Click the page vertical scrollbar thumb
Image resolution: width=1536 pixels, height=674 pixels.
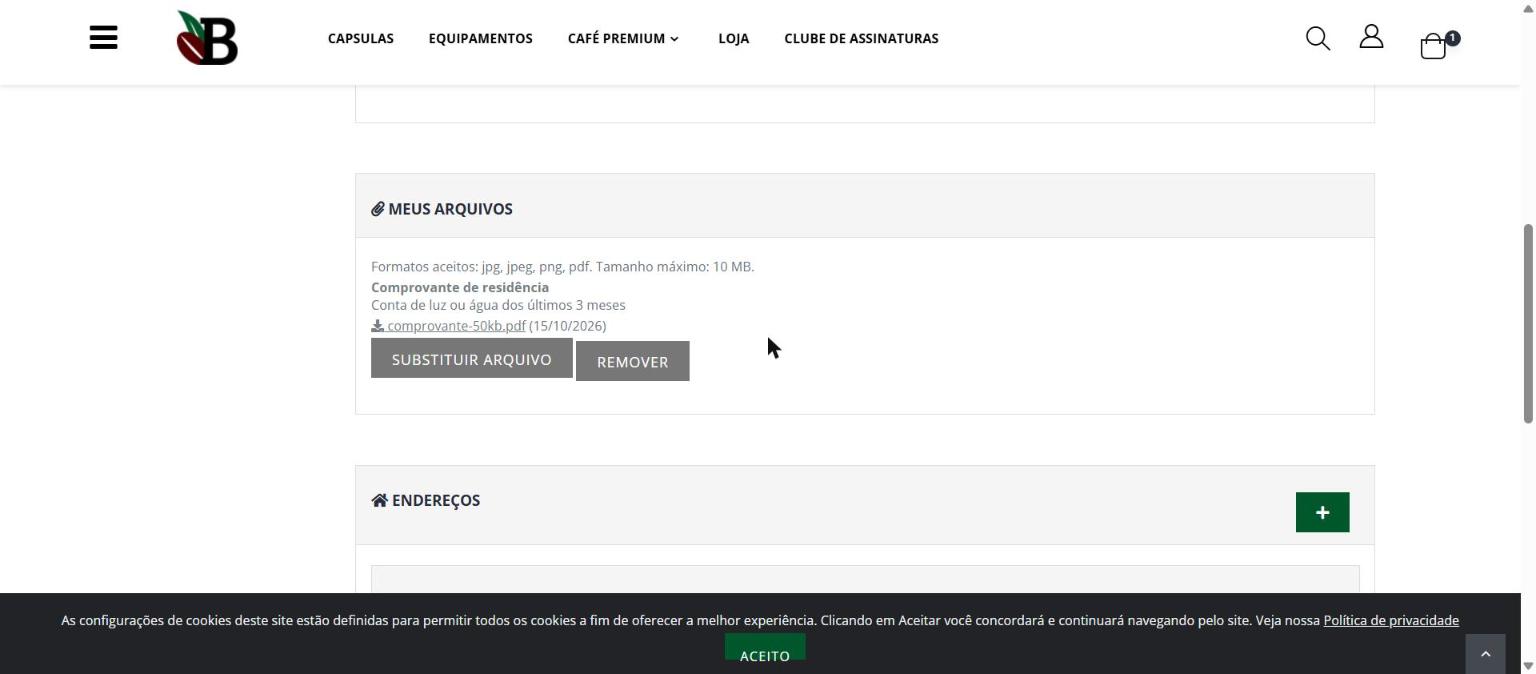(1528, 323)
